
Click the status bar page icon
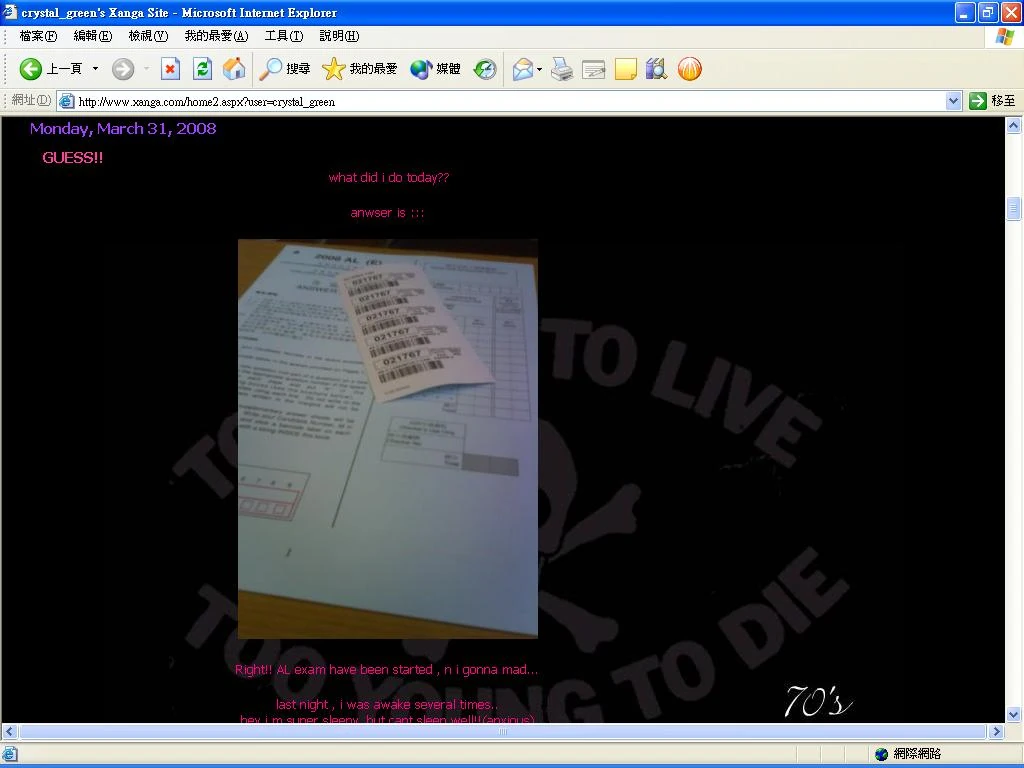pos(10,754)
